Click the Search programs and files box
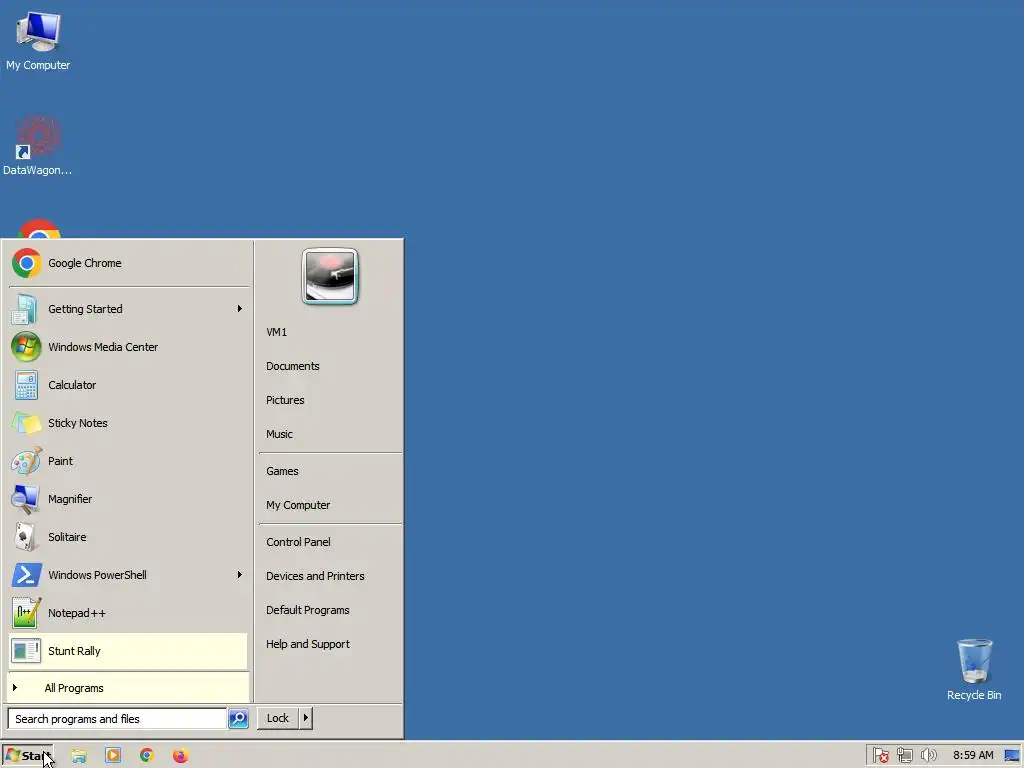This screenshot has width=1024, height=768. coord(117,718)
